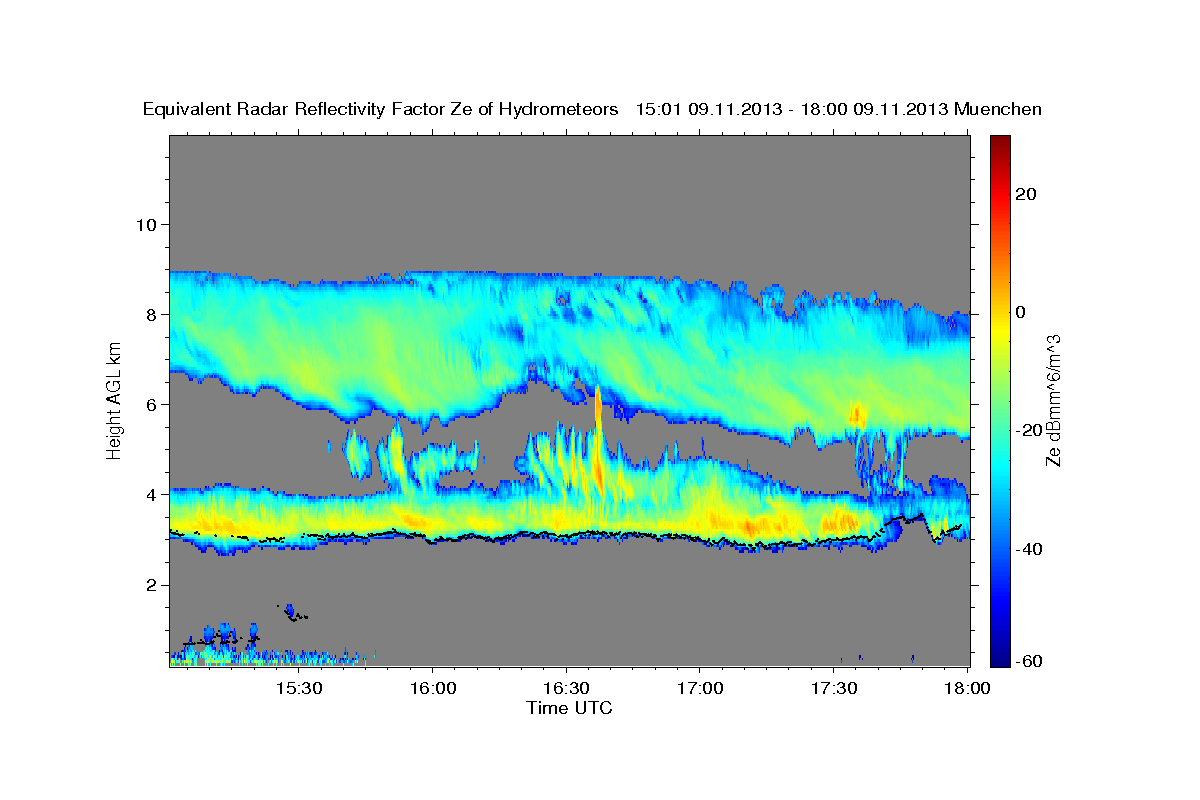Click the colorbar tick label 0

coord(1021,312)
